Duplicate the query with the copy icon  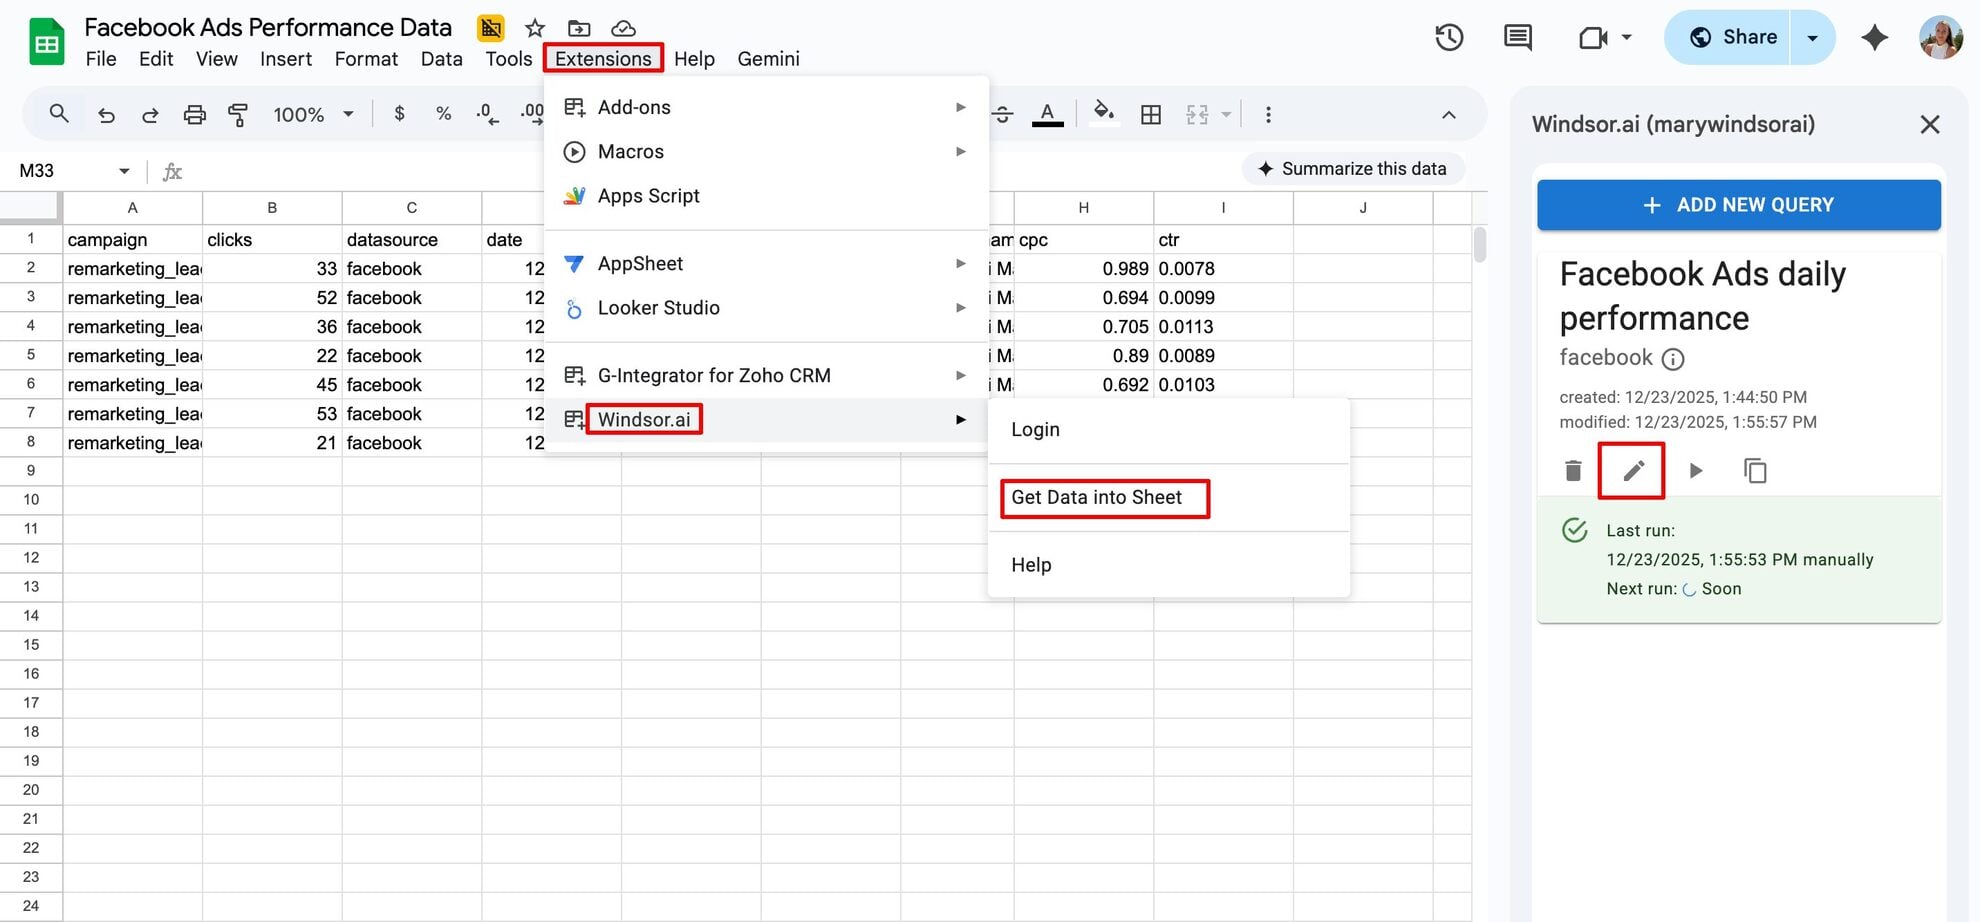click(1756, 470)
